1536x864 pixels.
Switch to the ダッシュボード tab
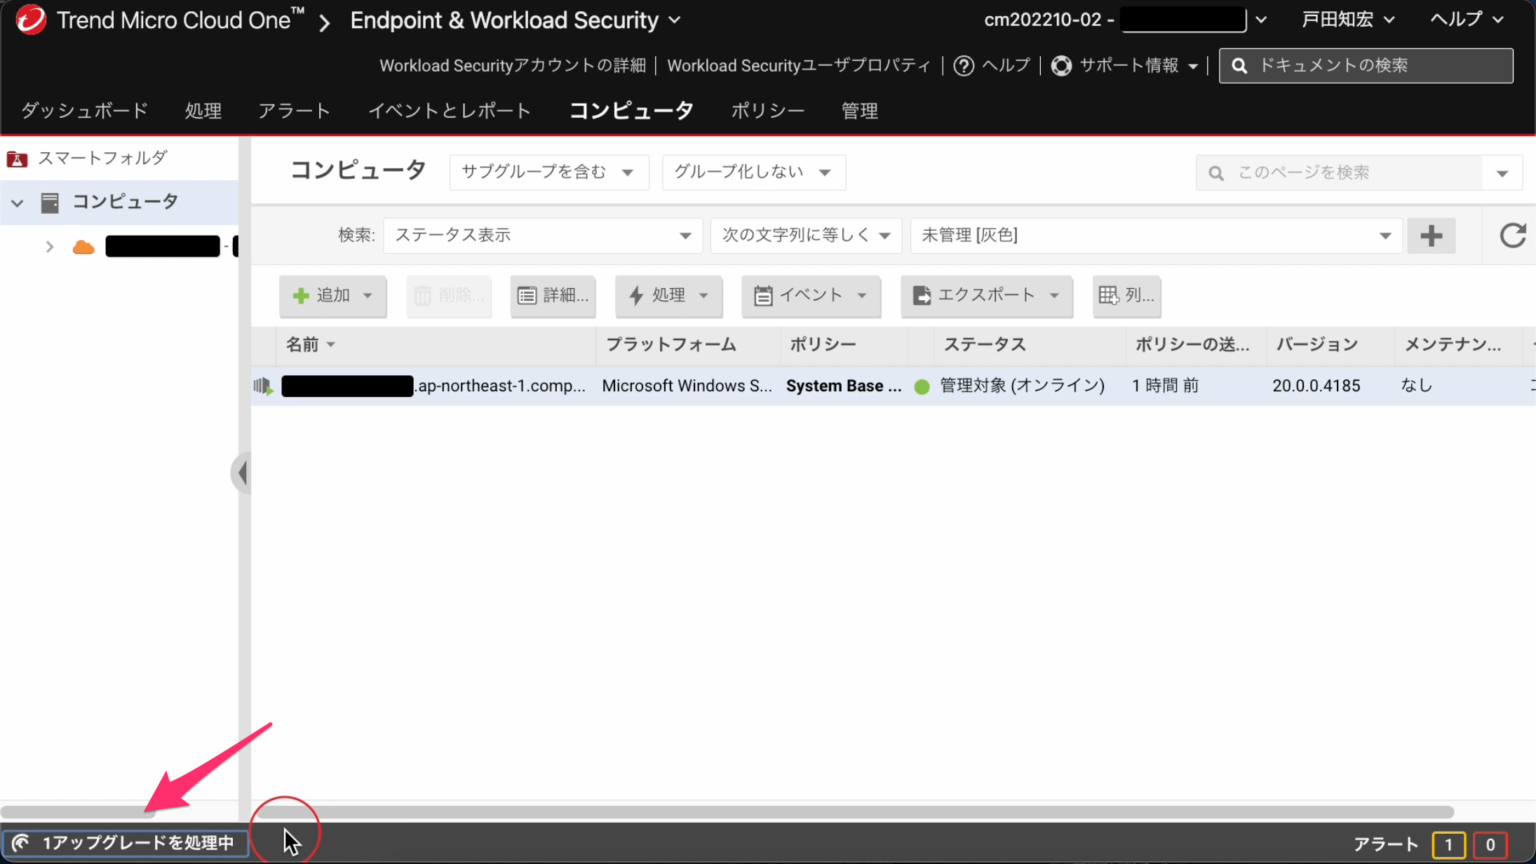coord(84,111)
